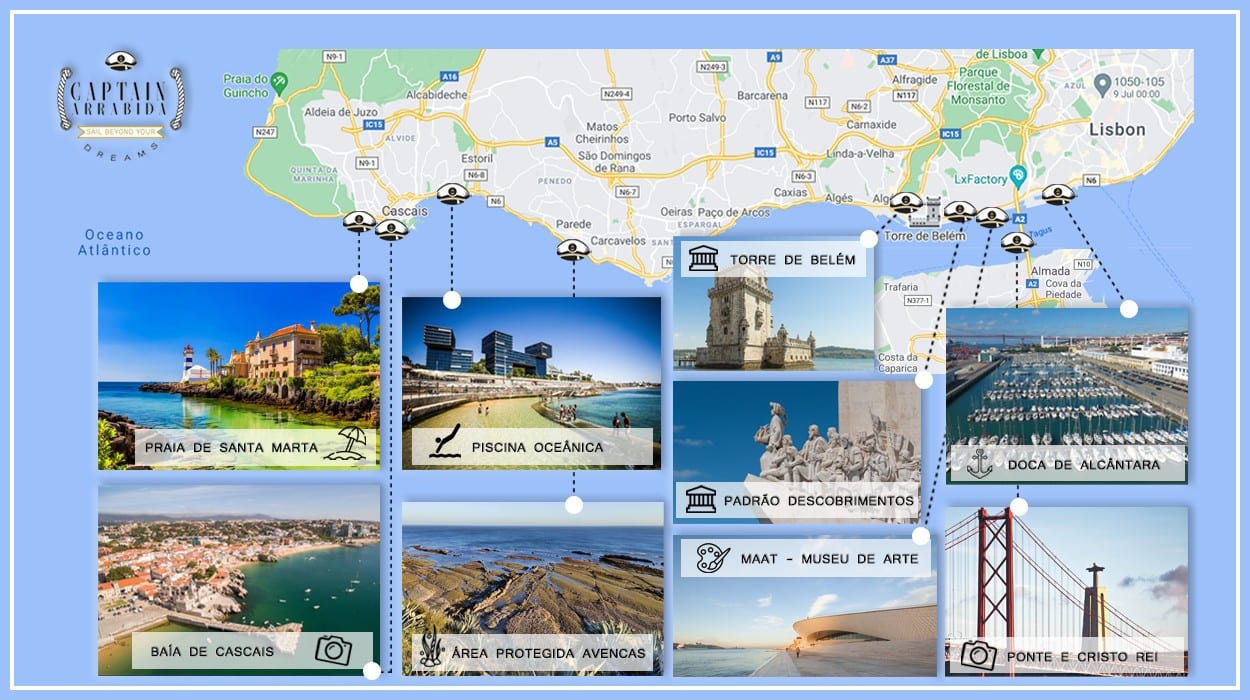Click the camera icon on Baía de Cascais

333,650
